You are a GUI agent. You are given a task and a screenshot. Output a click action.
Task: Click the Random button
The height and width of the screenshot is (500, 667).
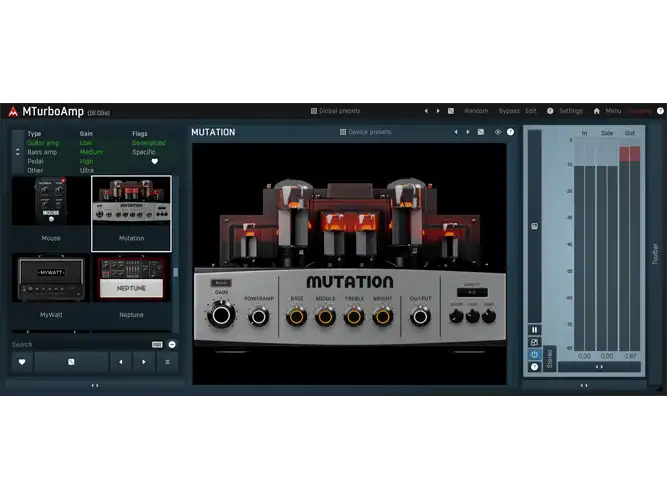[x=476, y=111]
